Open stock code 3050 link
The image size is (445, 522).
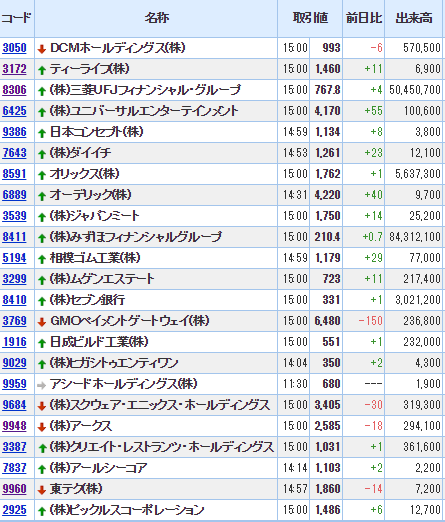pyautogui.click(x=14, y=48)
